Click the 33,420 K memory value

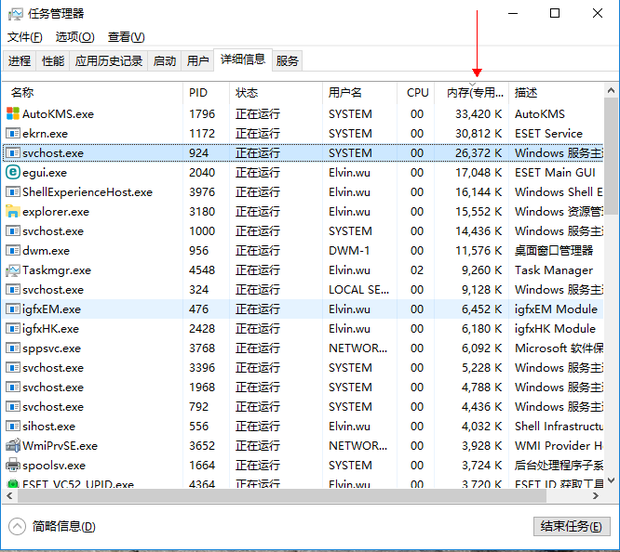click(x=478, y=114)
